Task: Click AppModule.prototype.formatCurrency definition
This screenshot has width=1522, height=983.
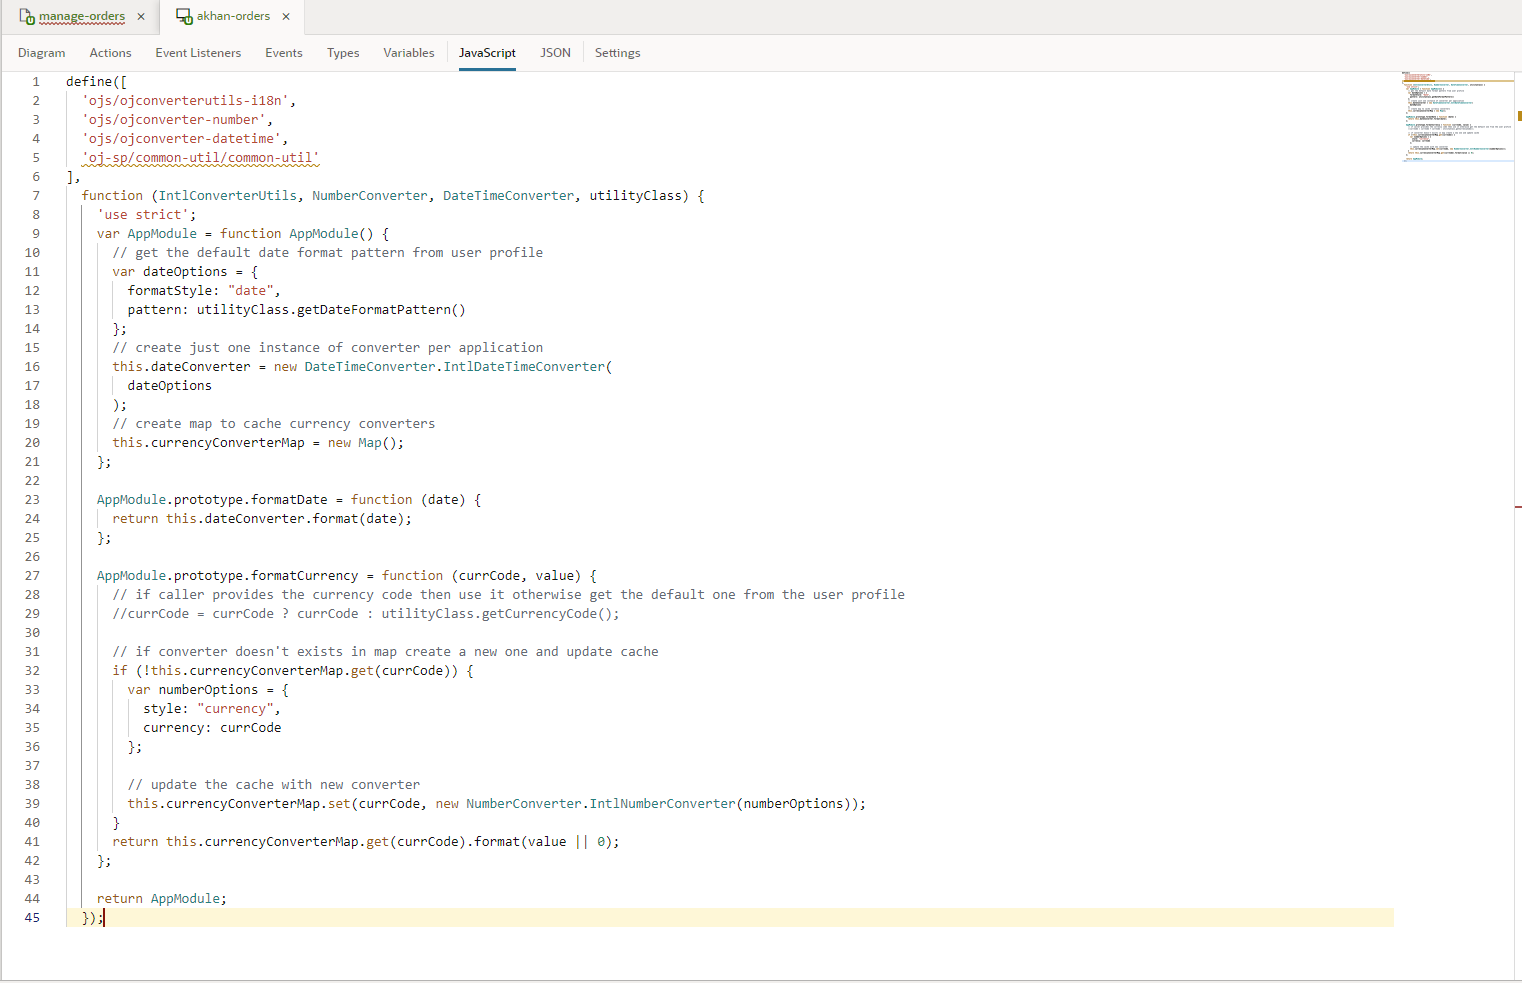Action: pos(347,576)
